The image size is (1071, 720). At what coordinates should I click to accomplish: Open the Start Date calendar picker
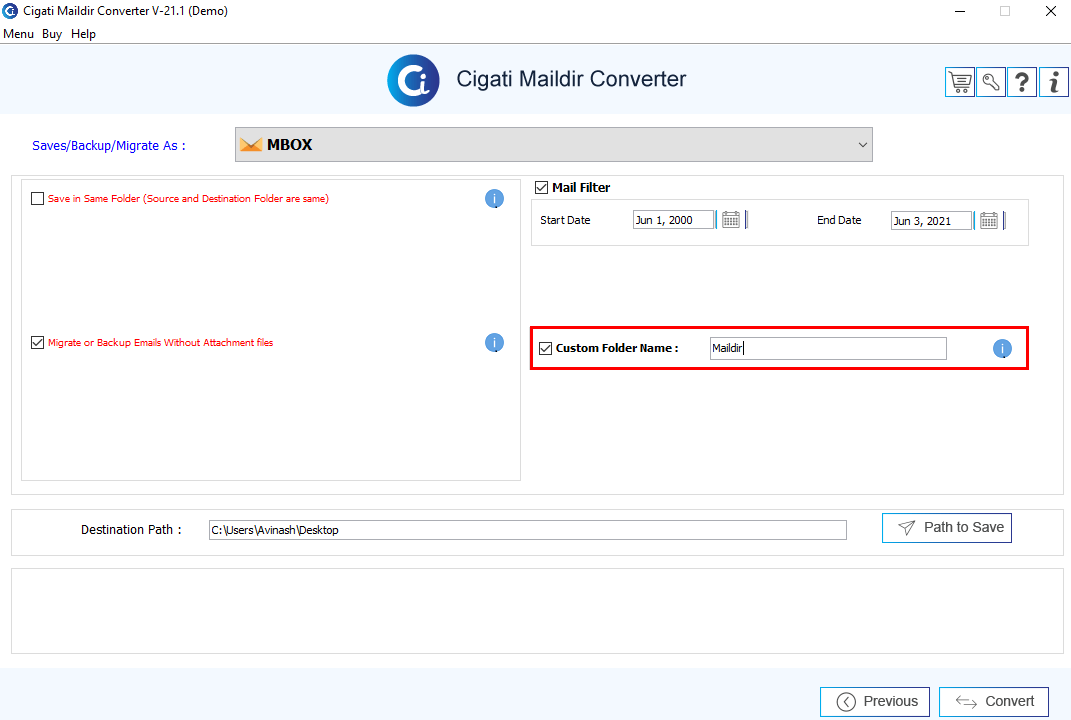click(x=731, y=220)
